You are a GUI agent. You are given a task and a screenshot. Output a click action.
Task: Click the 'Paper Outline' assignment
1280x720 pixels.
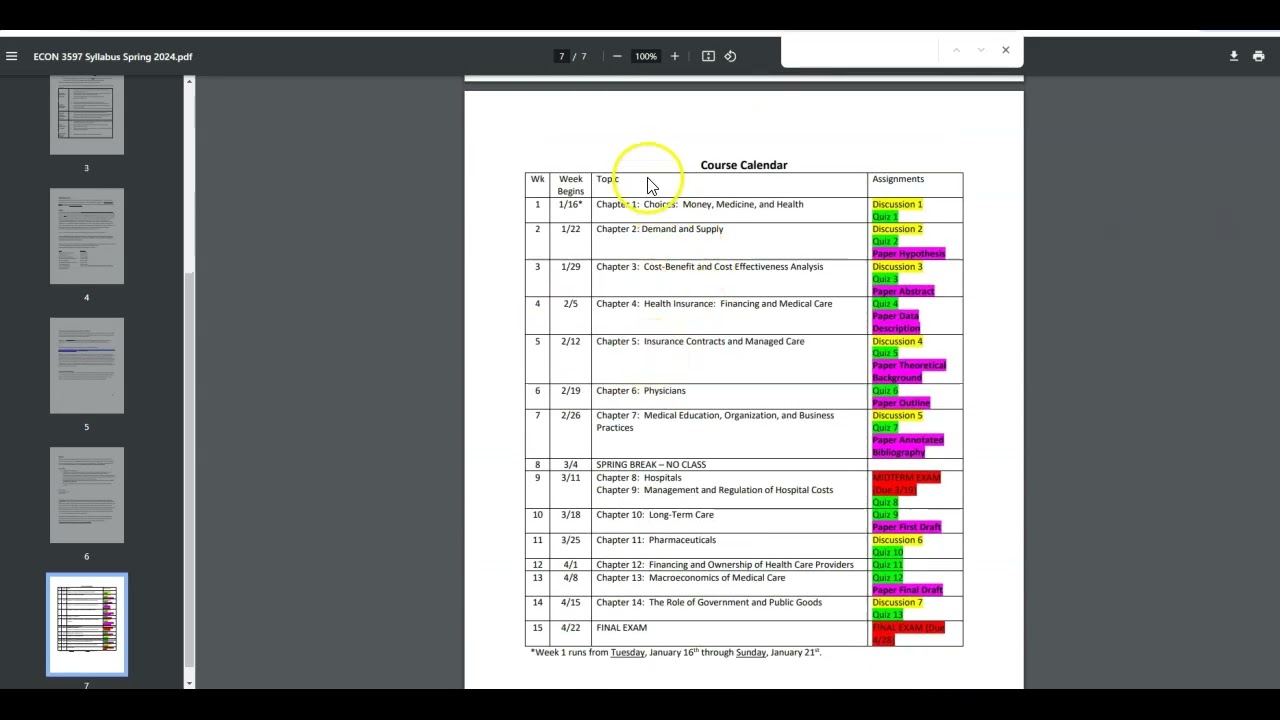tap(901, 403)
